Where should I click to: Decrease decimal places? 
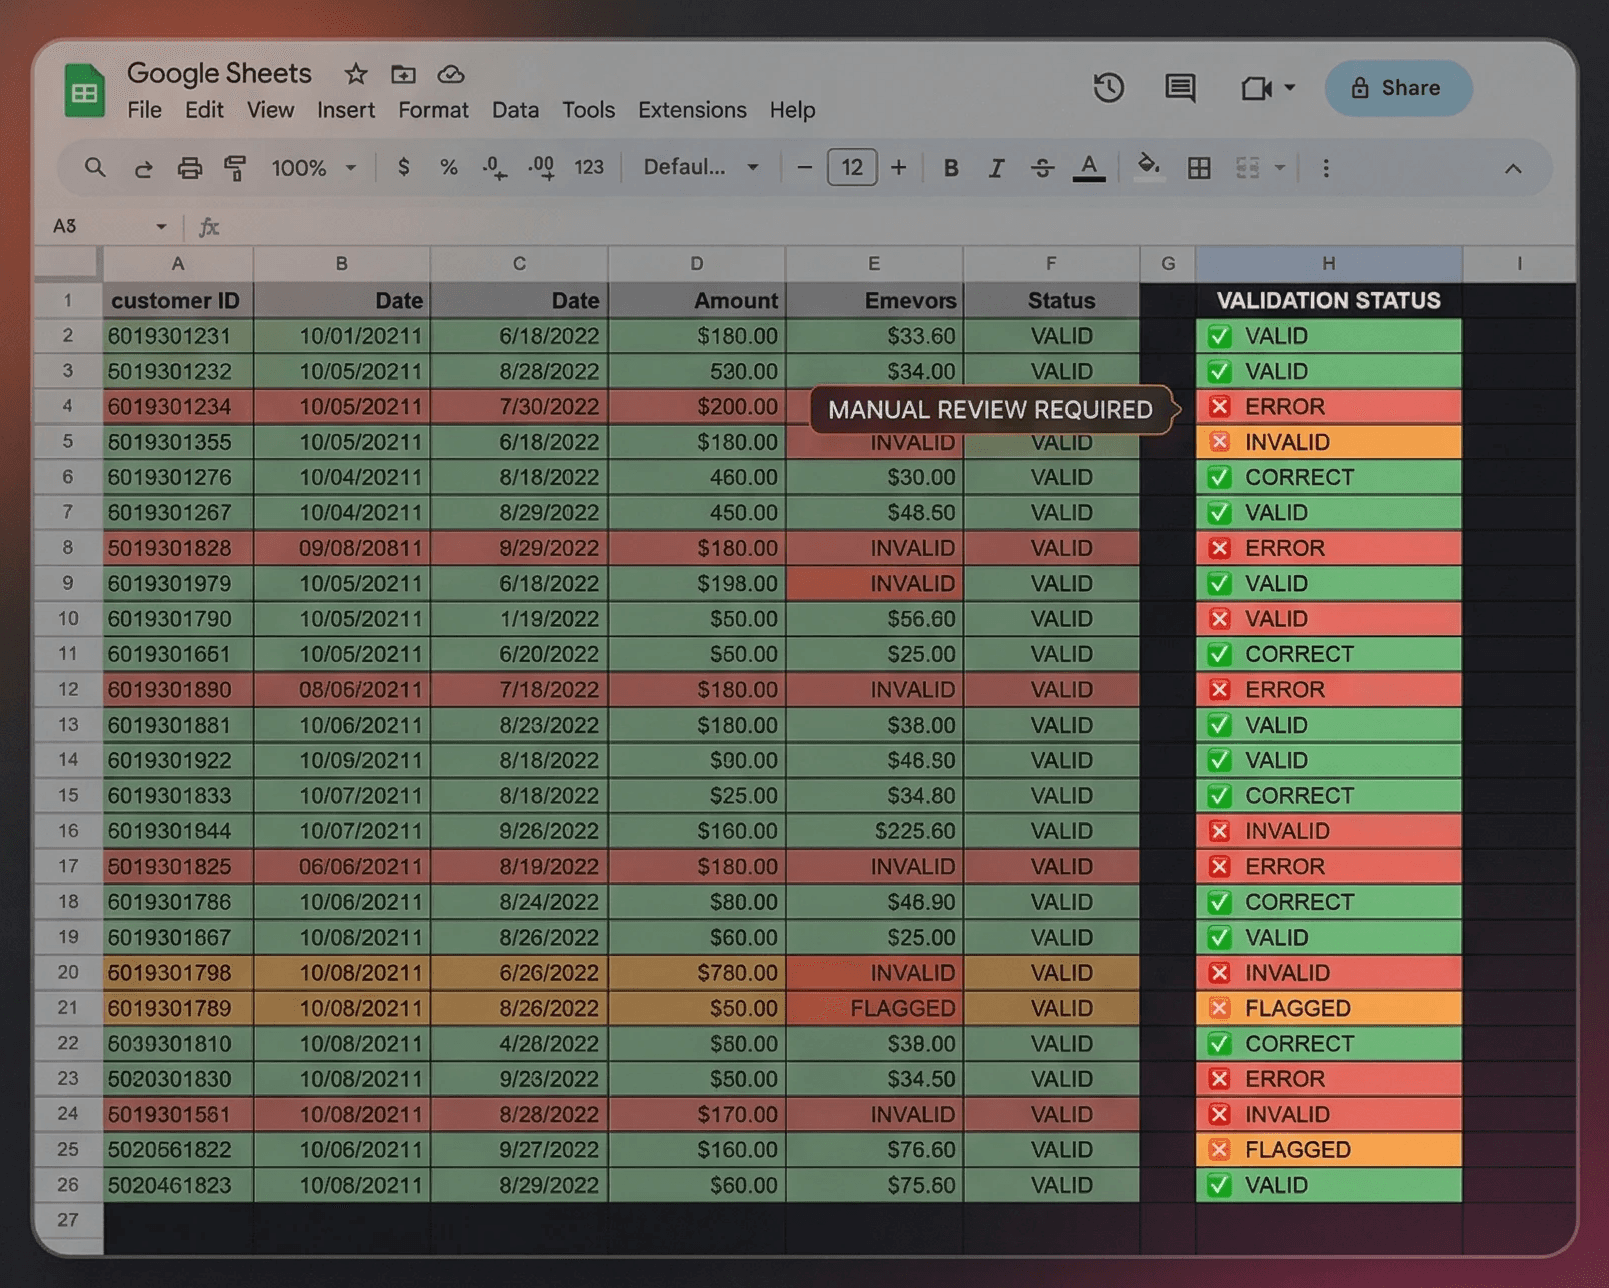click(x=494, y=167)
